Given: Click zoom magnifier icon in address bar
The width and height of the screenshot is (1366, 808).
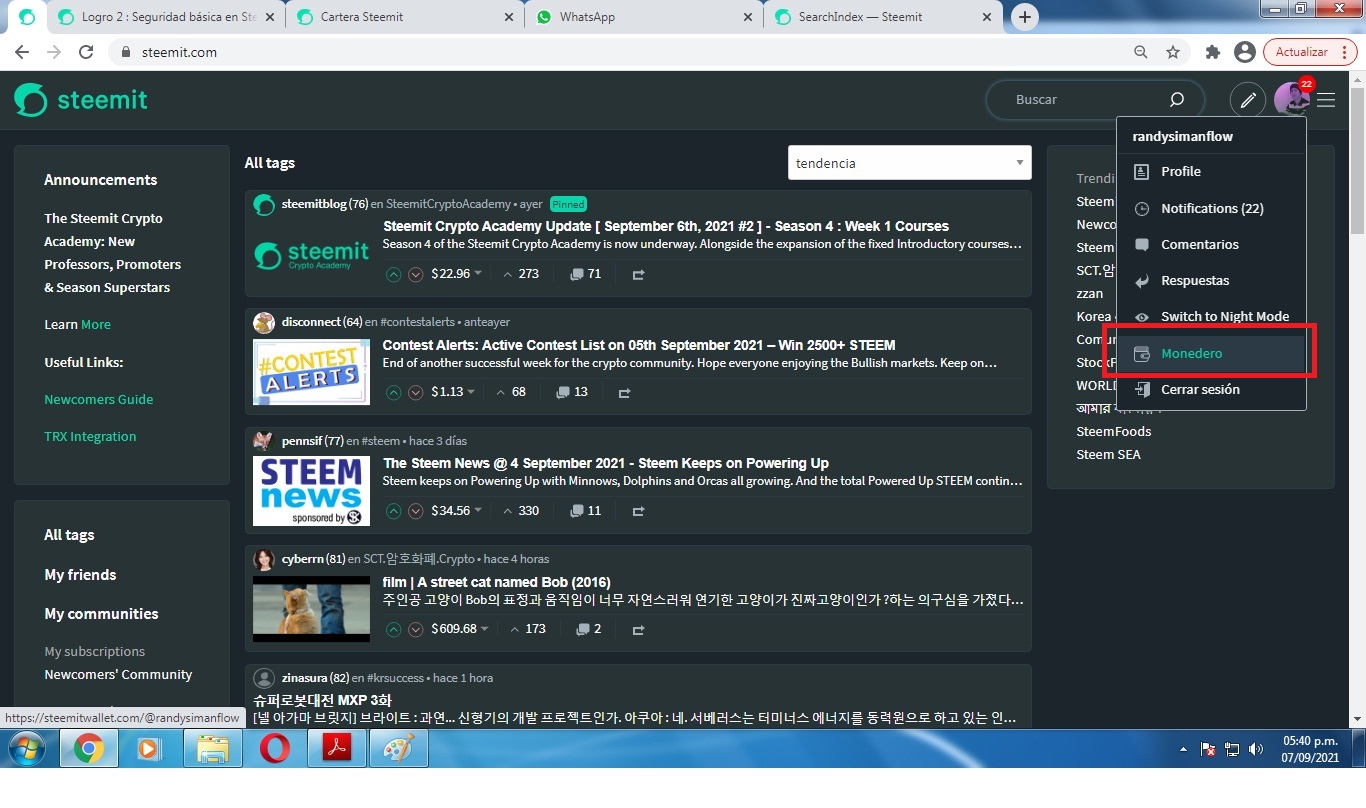Looking at the screenshot, I should click(x=1141, y=52).
